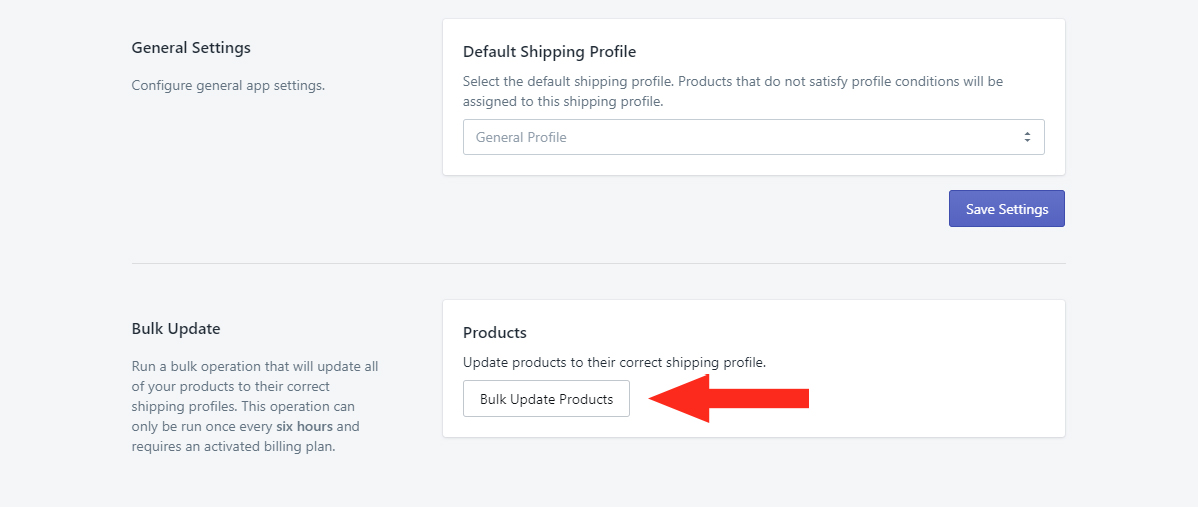Image resolution: width=1198 pixels, height=507 pixels.
Task: Click the Products card heading
Action: coord(494,332)
